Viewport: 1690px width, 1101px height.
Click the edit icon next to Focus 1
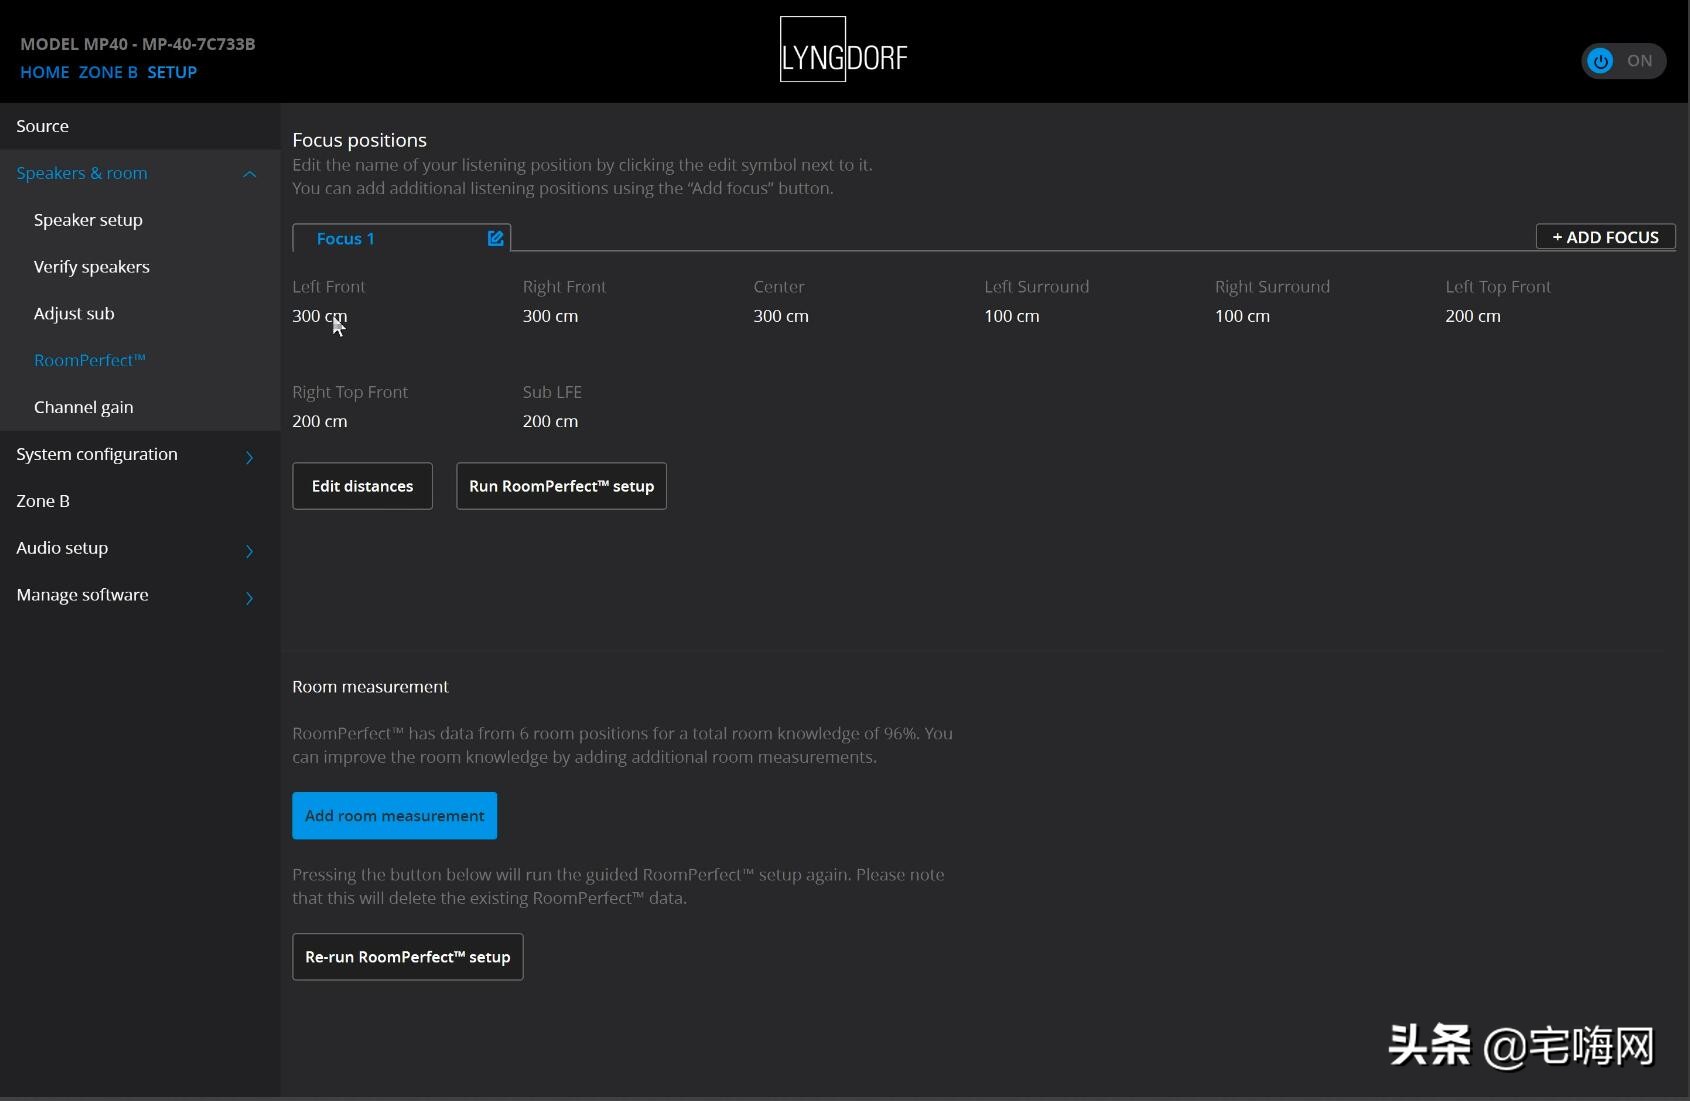click(x=495, y=238)
